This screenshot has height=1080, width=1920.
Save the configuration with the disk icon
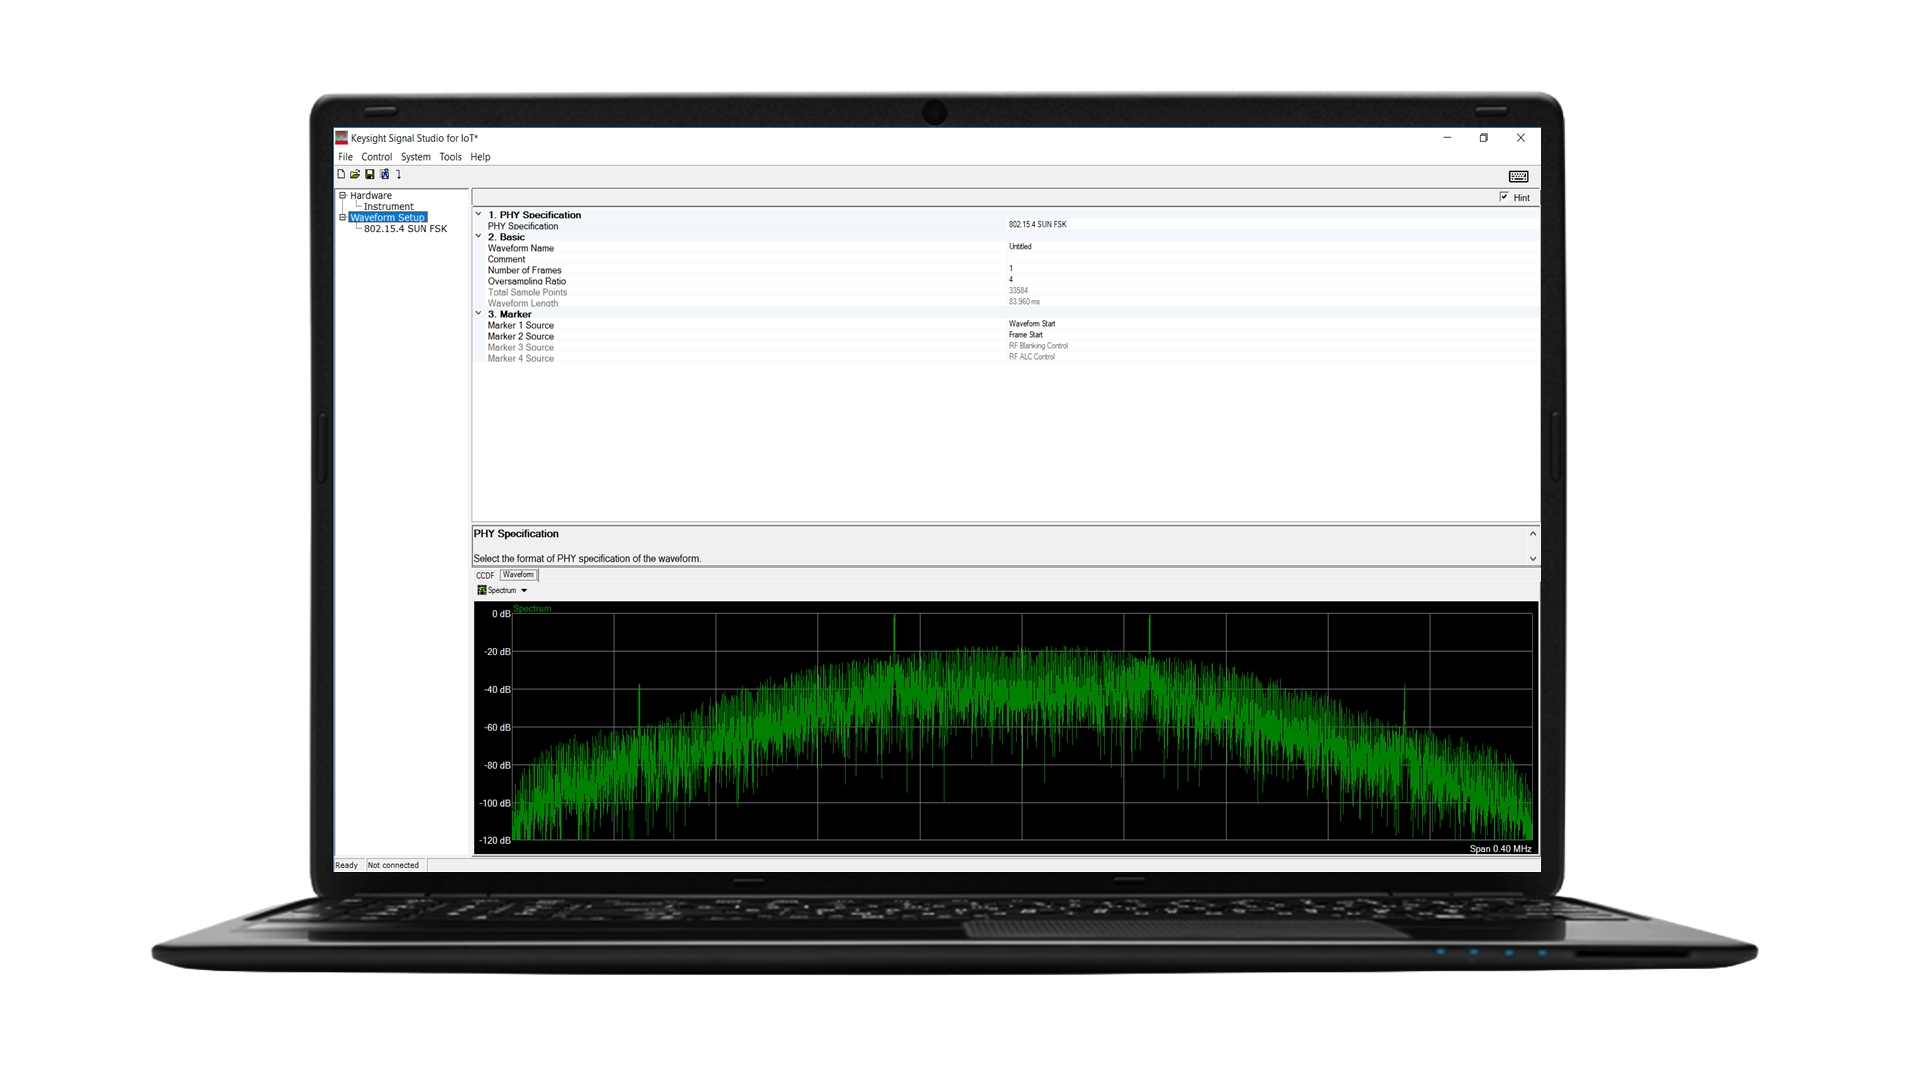click(x=370, y=174)
